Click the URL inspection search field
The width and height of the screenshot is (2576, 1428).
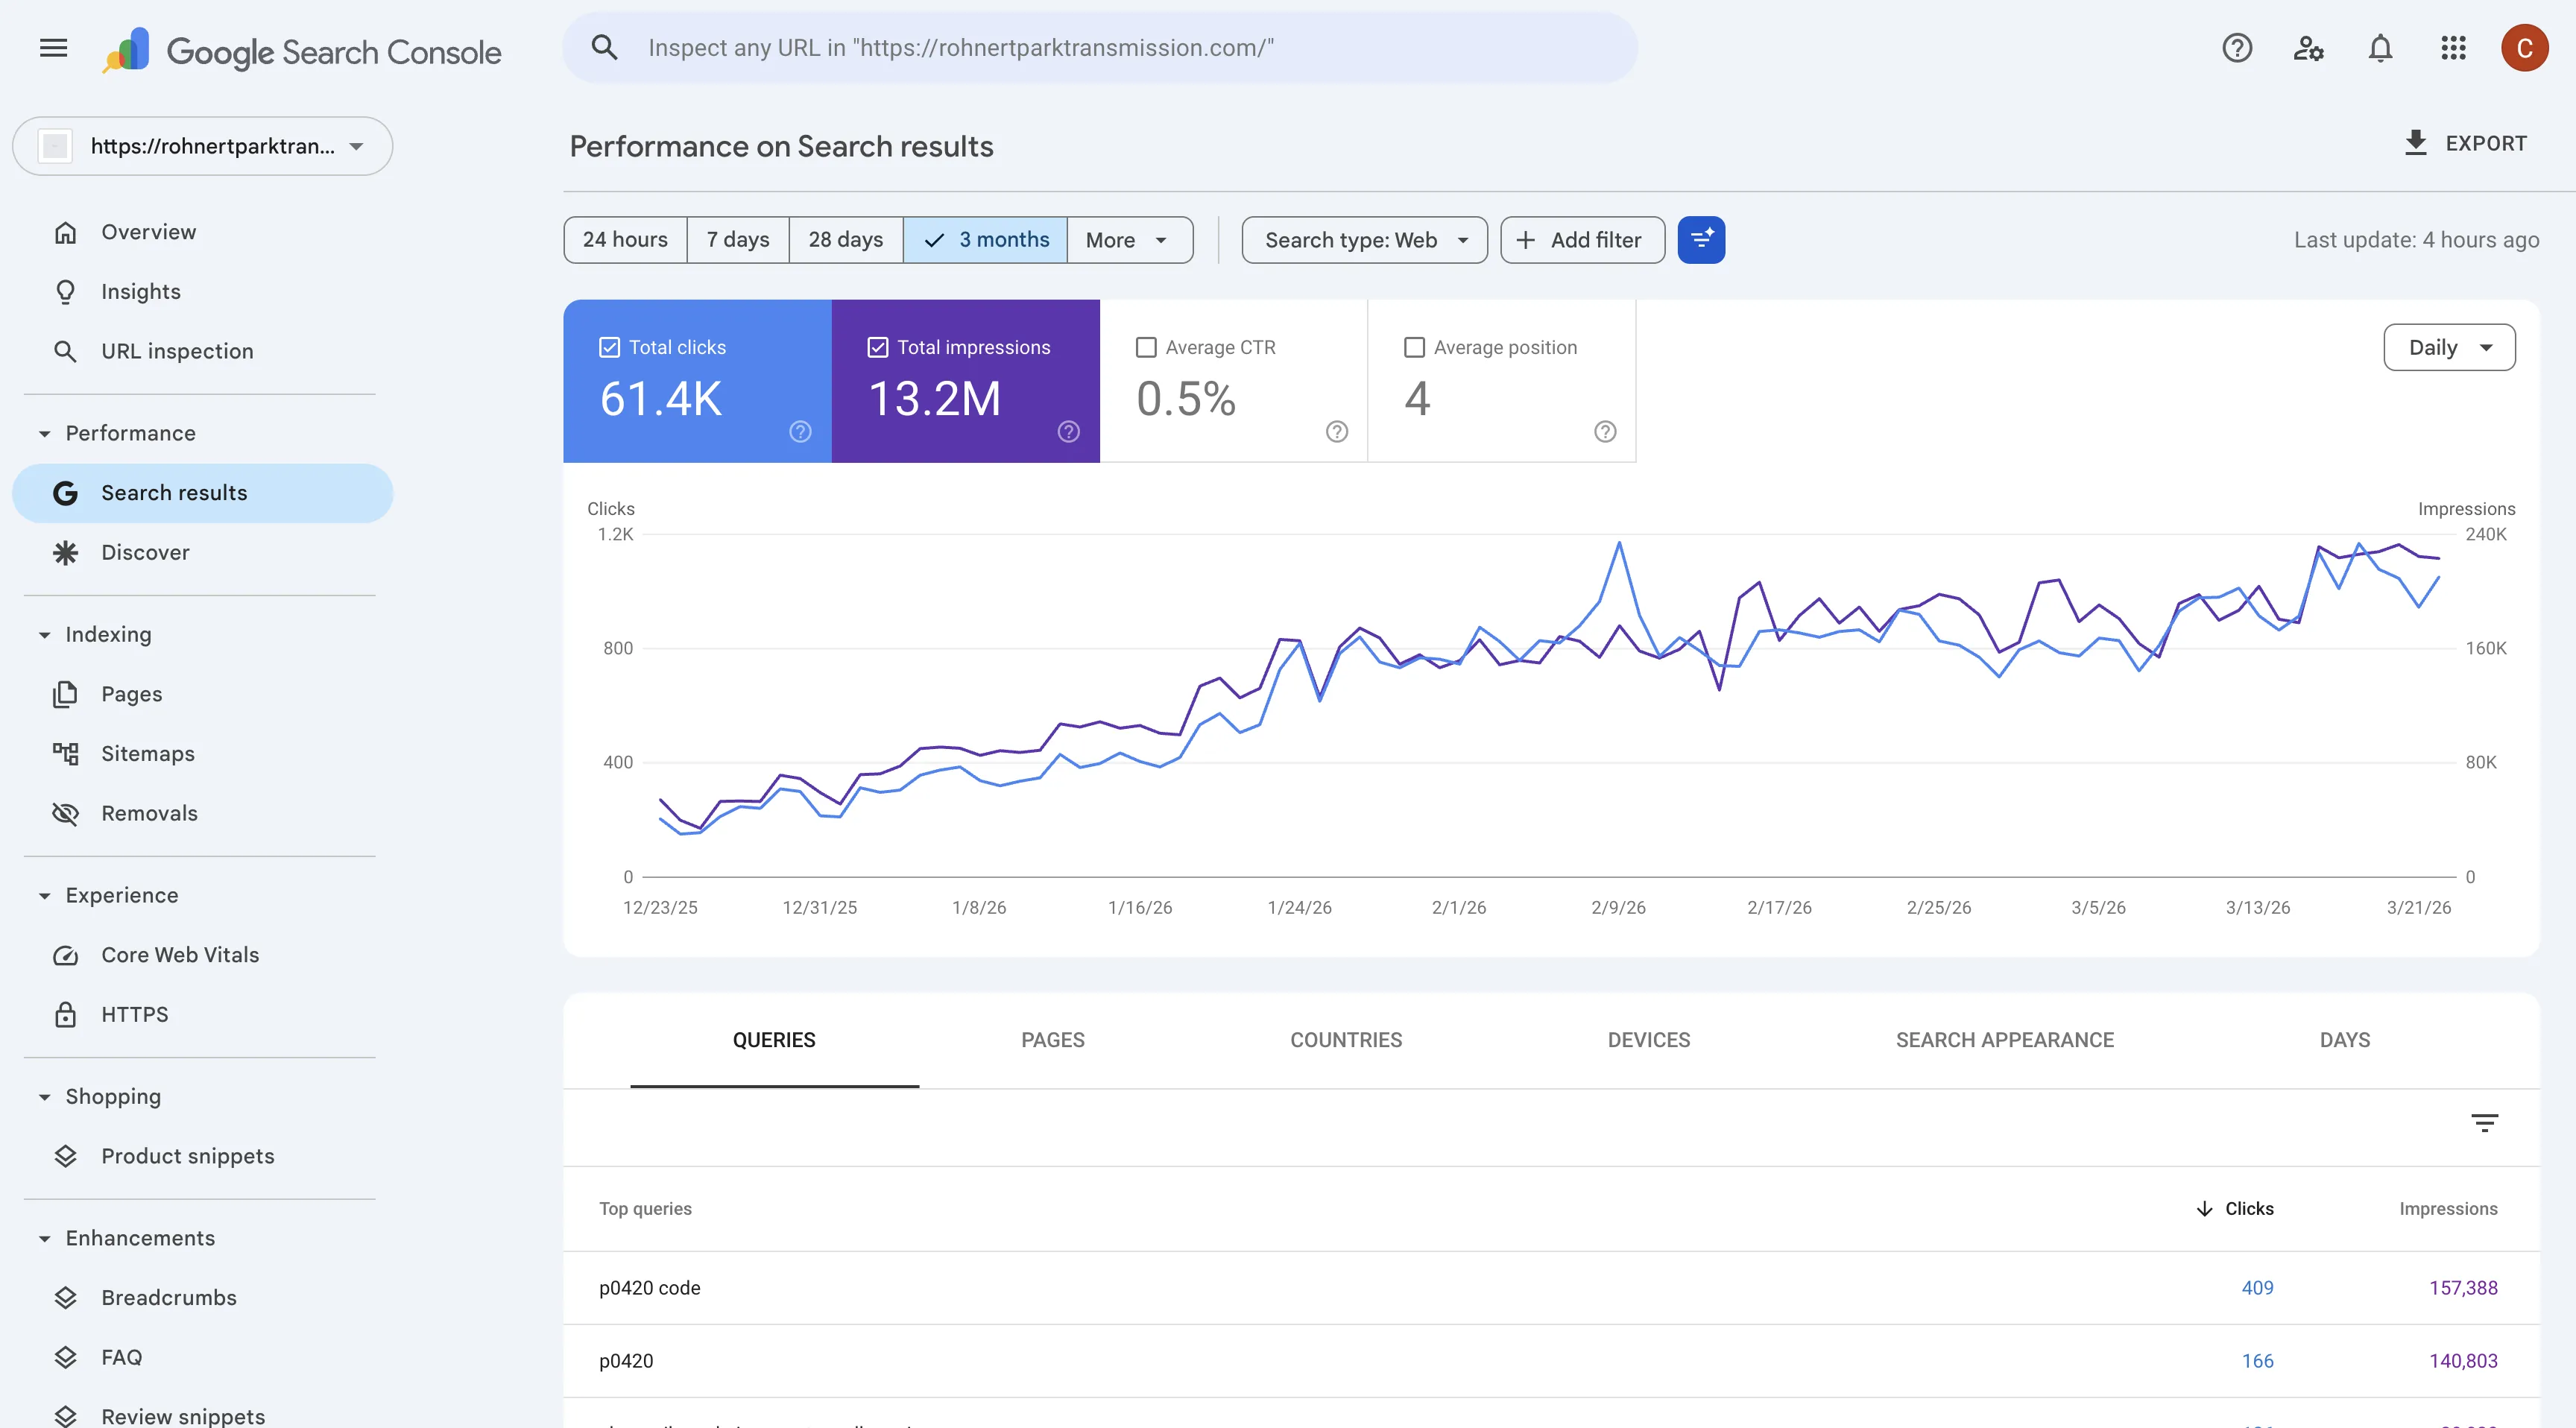(x=1100, y=47)
